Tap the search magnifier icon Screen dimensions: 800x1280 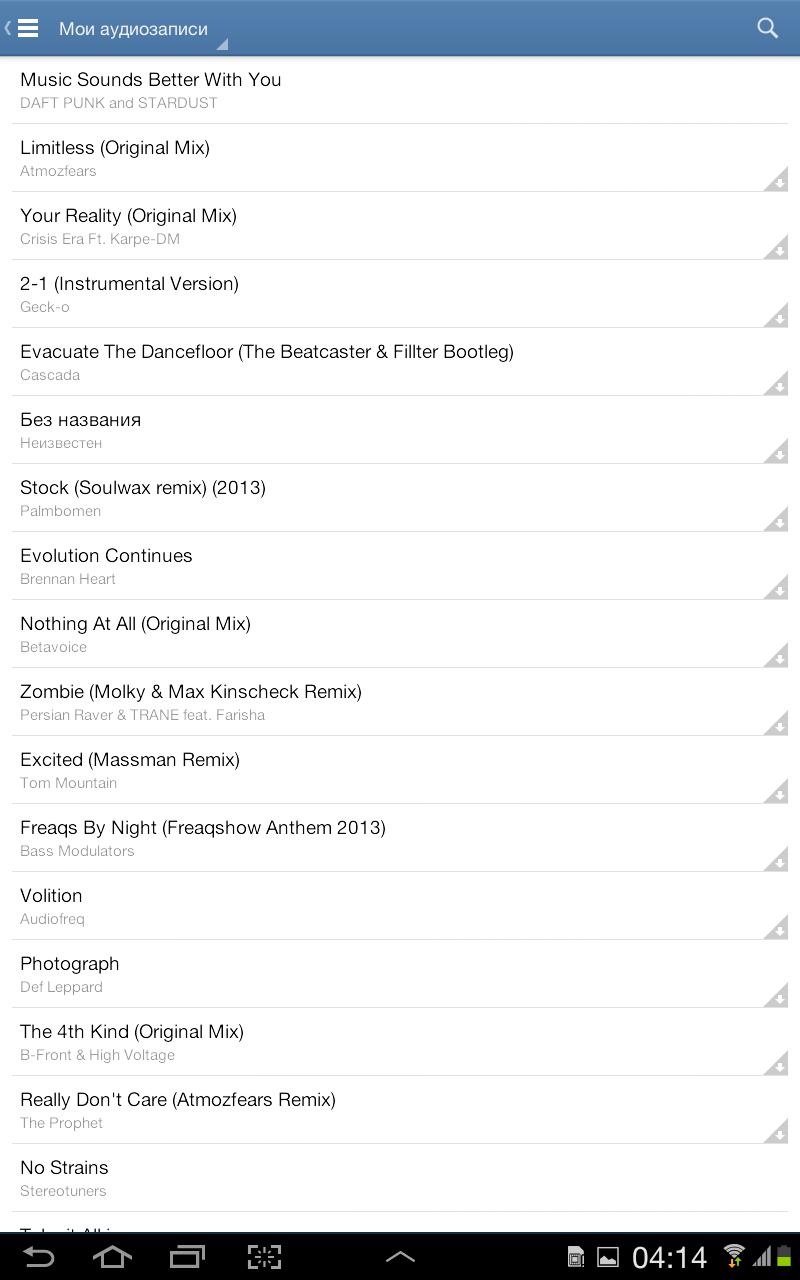[767, 28]
